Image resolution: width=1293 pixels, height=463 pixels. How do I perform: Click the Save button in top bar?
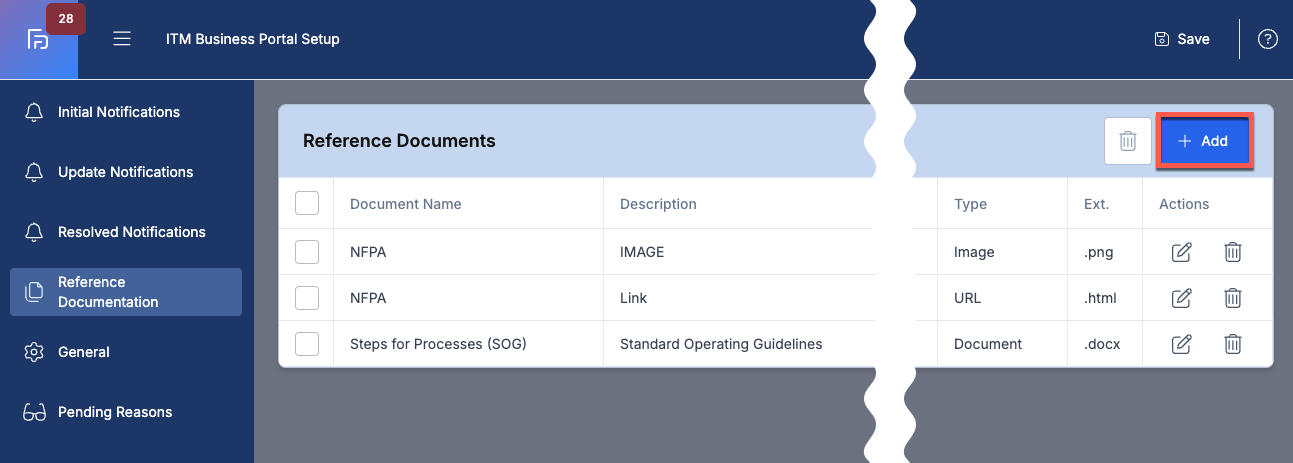1182,39
